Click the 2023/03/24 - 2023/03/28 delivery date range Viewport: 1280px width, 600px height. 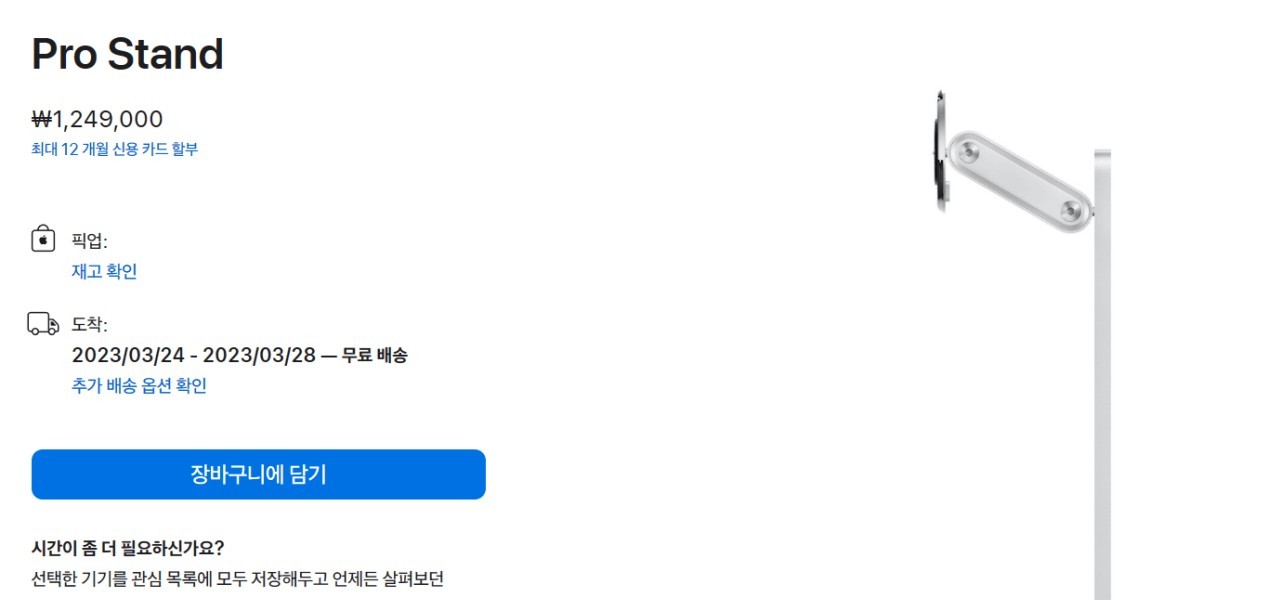click(x=194, y=355)
